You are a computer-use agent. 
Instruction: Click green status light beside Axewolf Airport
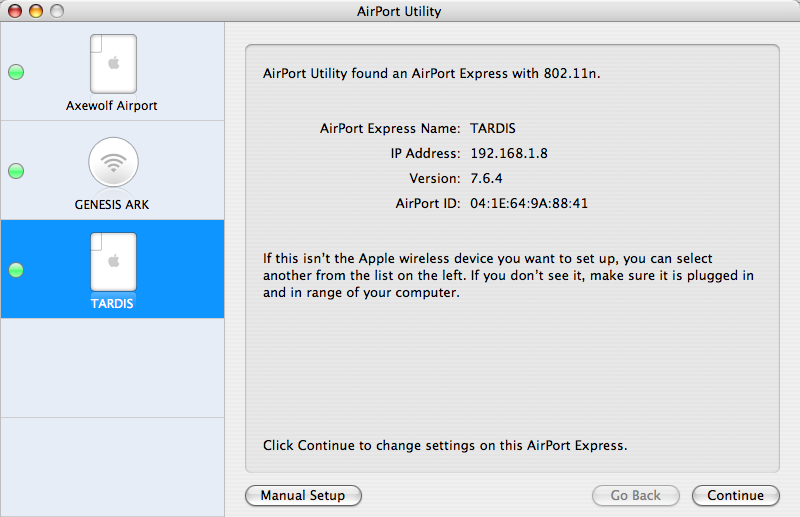16,72
